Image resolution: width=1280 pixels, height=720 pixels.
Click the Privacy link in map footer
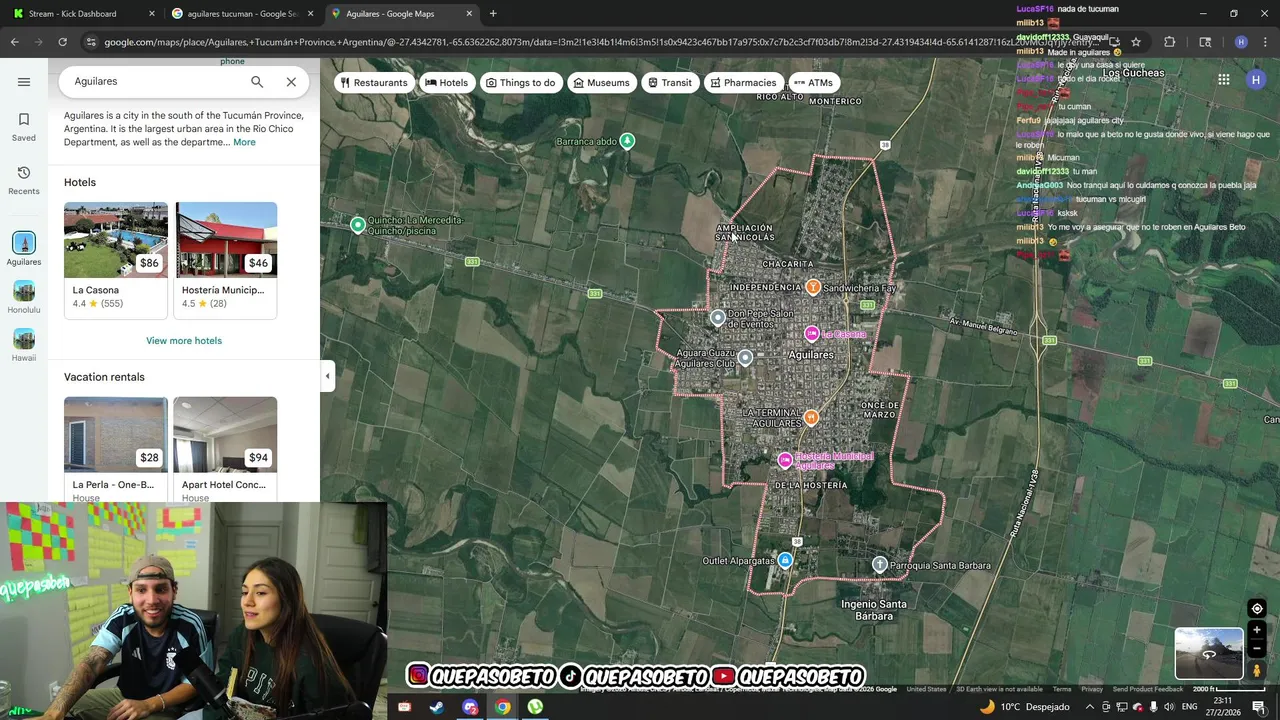pos(1092,689)
